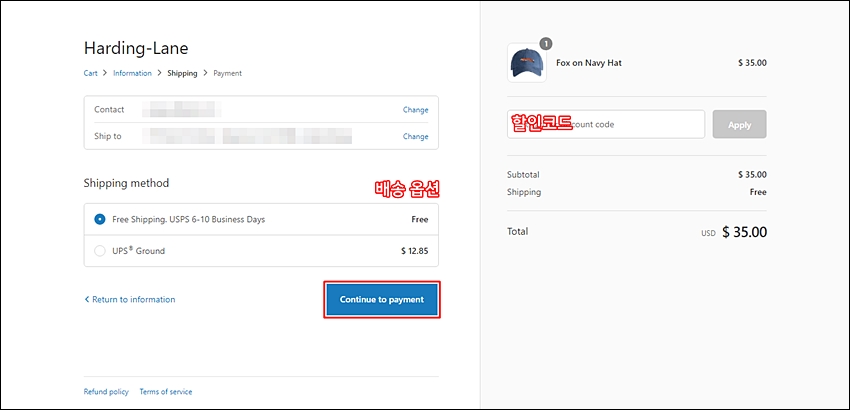
Task: Click the Total amount $ 35.00
Action: [744, 232]
